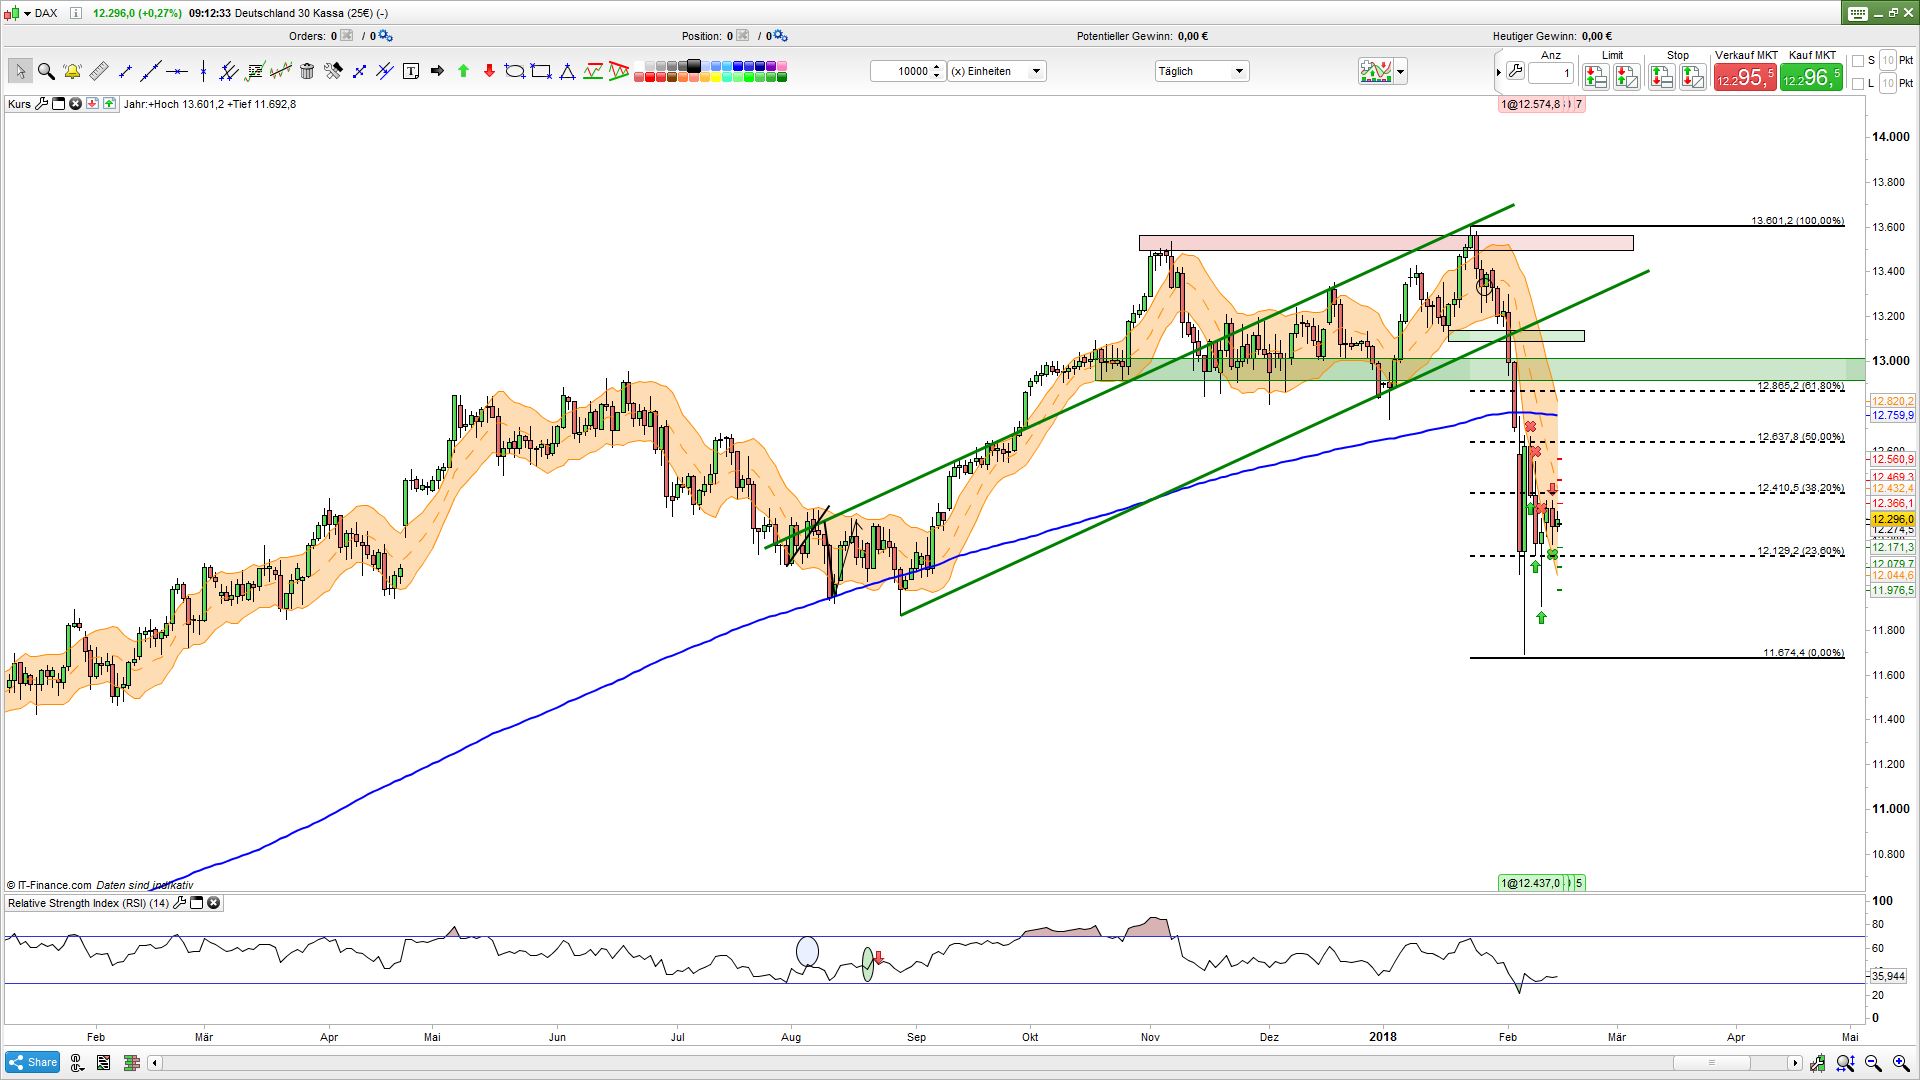Screen dimensions: 1920x1080
Task: Insert a black right arrow marker
Action: click(x=437, y=71)
